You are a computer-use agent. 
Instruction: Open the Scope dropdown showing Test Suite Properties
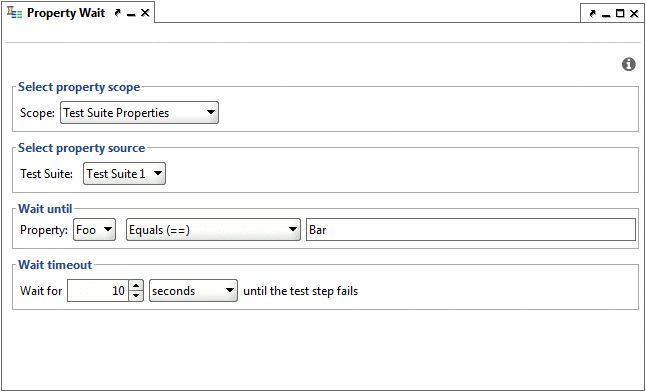(x=139, y=113)
